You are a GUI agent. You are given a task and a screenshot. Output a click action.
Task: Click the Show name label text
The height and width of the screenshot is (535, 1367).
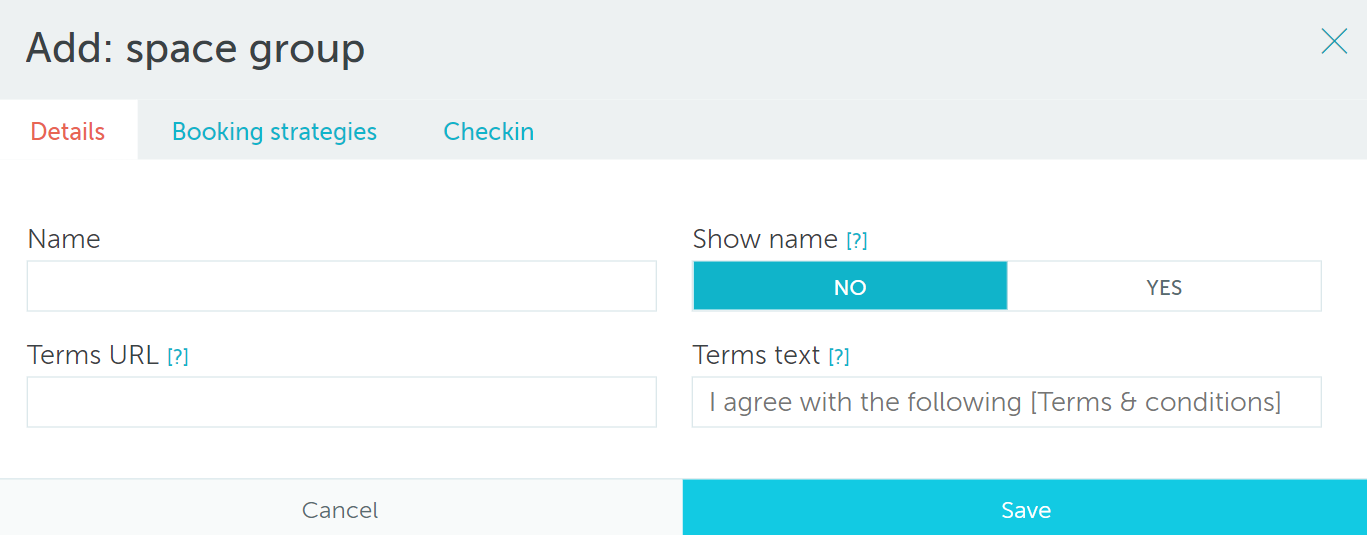[x=765, y=240]
